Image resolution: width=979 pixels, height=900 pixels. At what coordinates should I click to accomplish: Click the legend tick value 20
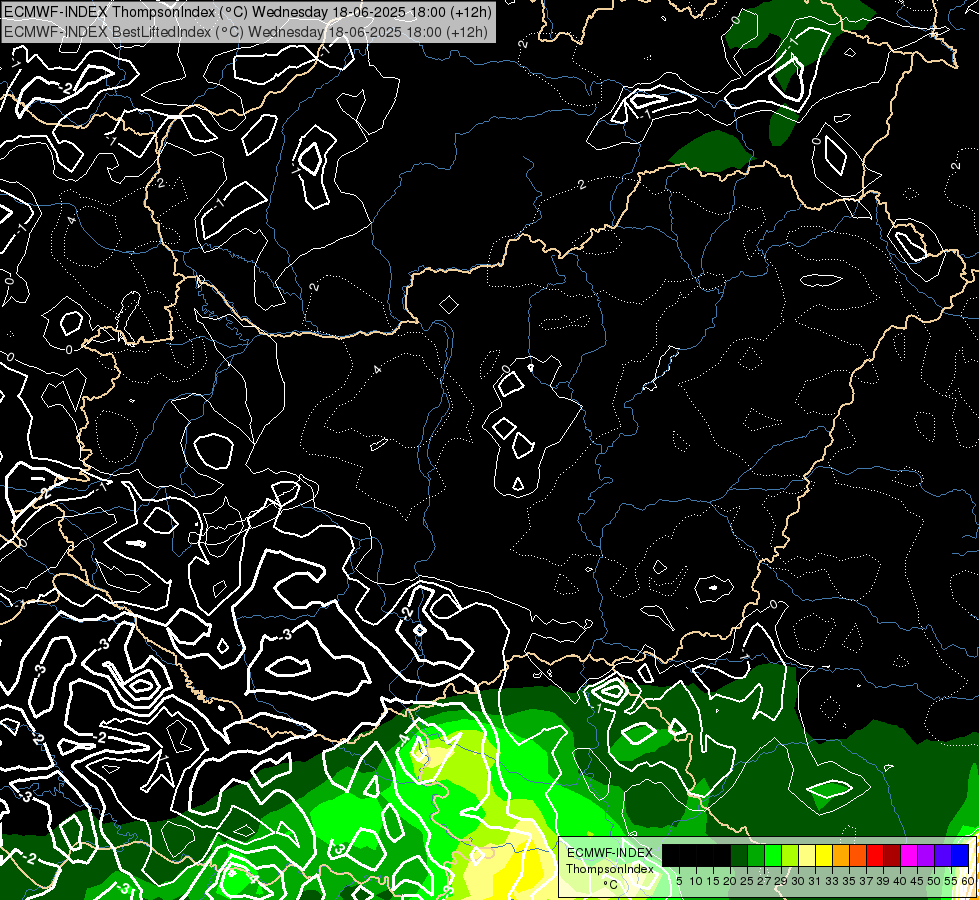[730, 881]
